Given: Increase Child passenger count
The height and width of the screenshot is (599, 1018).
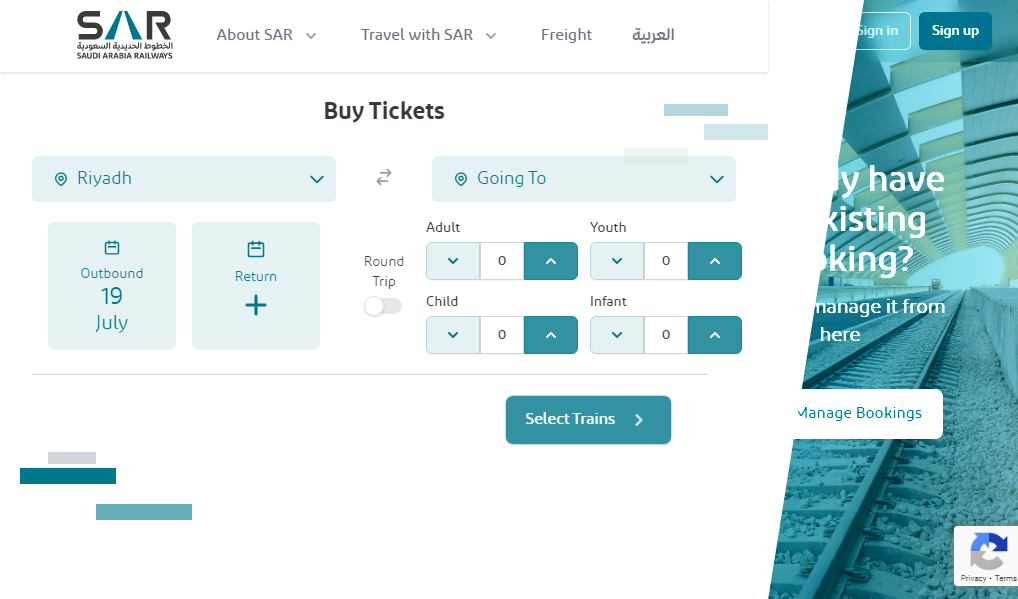Looking at the screenshot, I should (551, 335).
